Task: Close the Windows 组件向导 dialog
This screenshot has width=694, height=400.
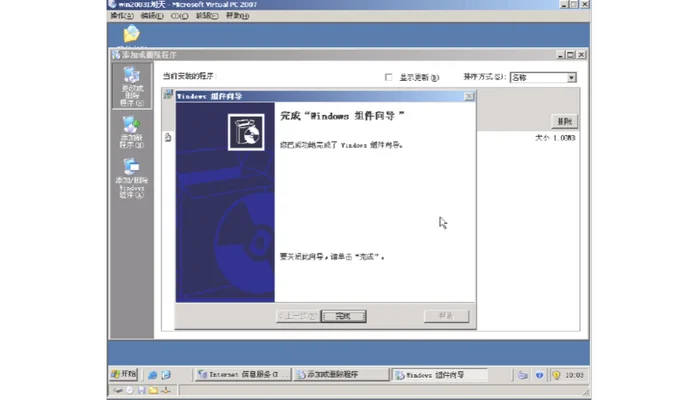Action: [x=469, y=96]
